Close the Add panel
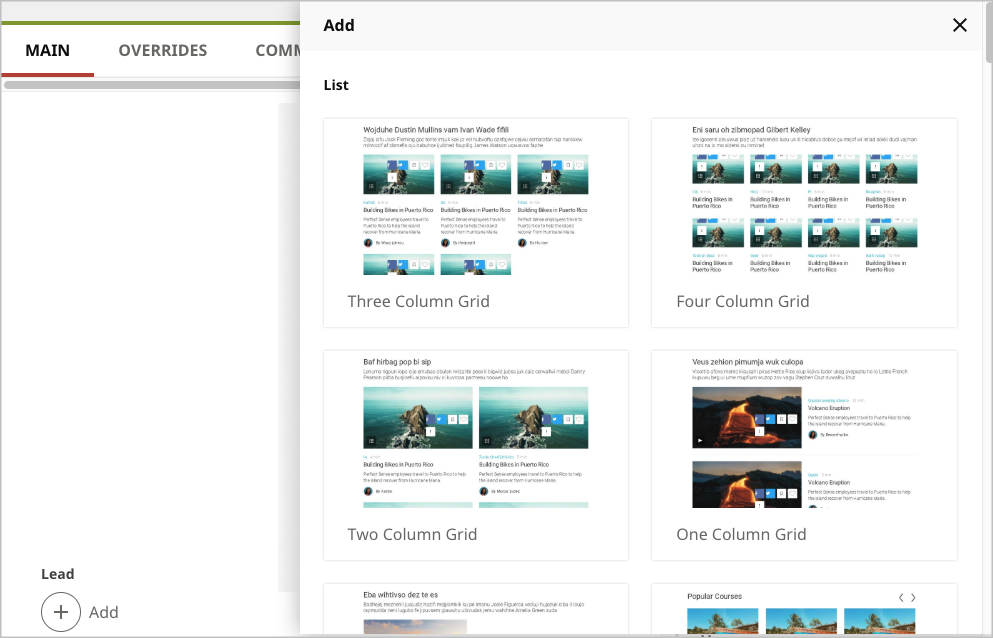The width and height of the screenshot is (993, 638). pyautogui.click(x=959, y=25)
